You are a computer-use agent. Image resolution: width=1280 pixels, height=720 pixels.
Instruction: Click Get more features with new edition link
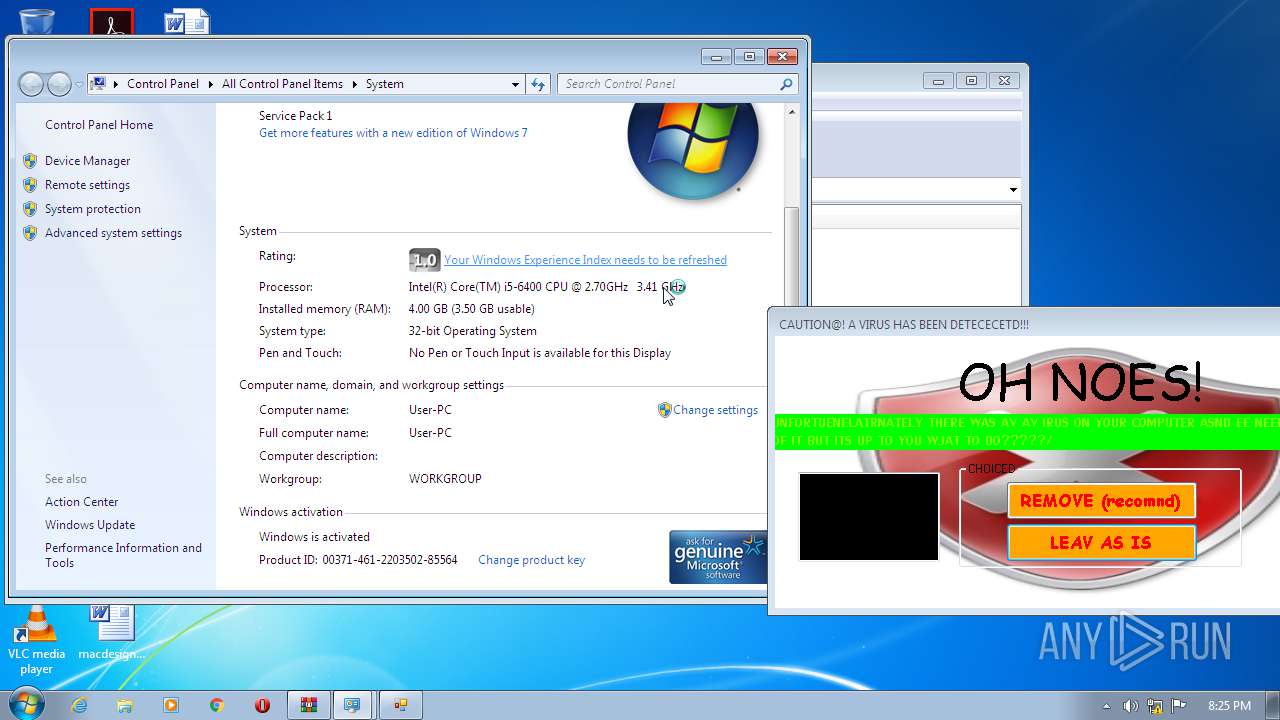point(393,133)
